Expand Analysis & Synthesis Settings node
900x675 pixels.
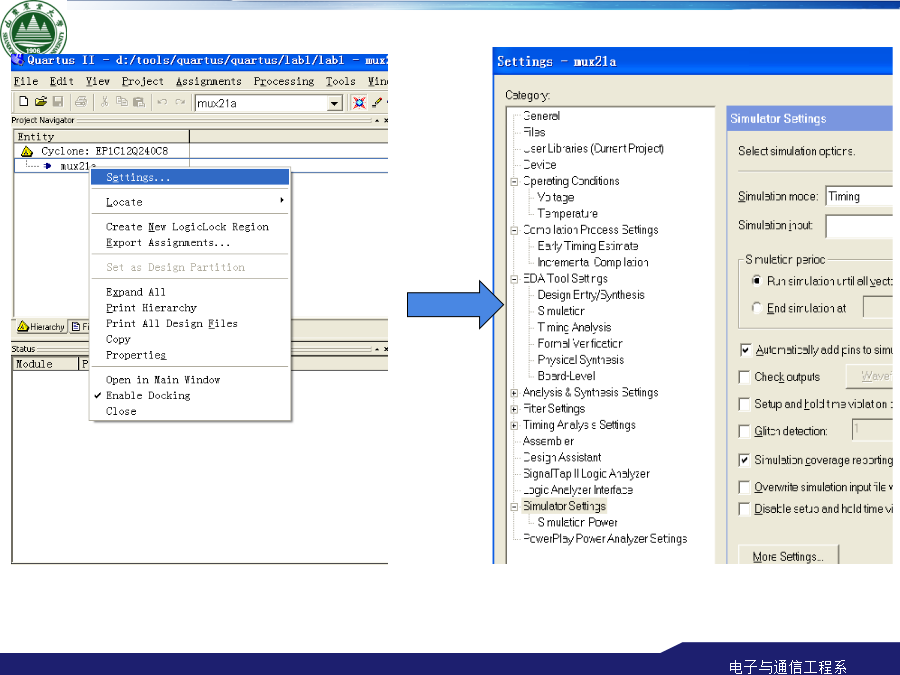pyautogui.click(x=514, y=393)
